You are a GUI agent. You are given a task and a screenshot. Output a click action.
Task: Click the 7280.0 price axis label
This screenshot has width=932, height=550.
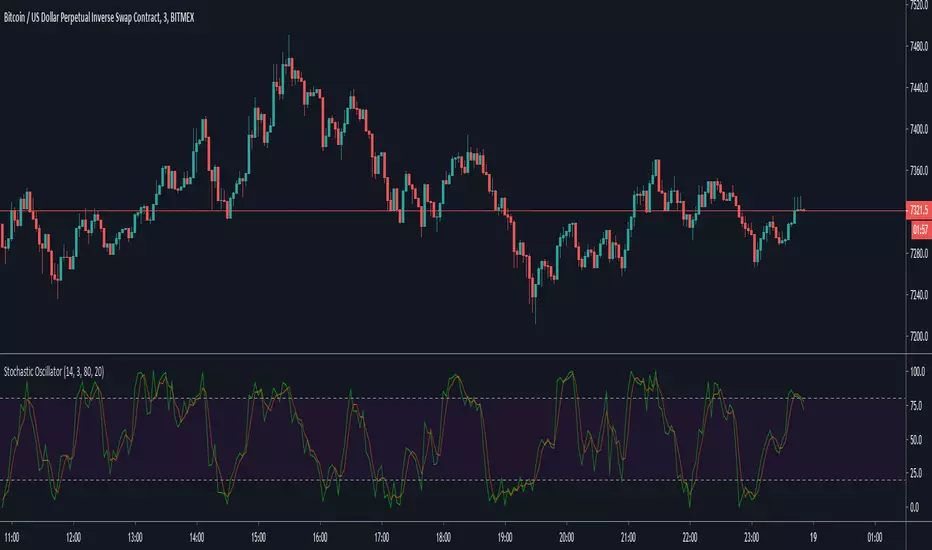coord(919,253)
